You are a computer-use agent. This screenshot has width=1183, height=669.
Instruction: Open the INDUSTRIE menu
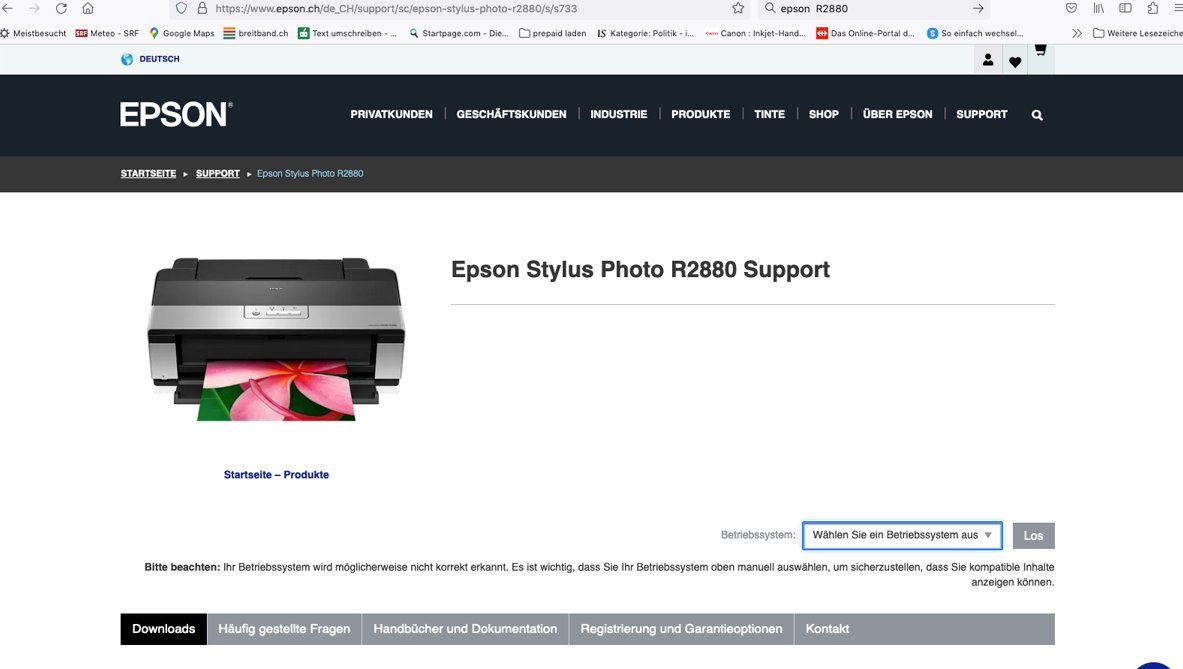[619, 115]
